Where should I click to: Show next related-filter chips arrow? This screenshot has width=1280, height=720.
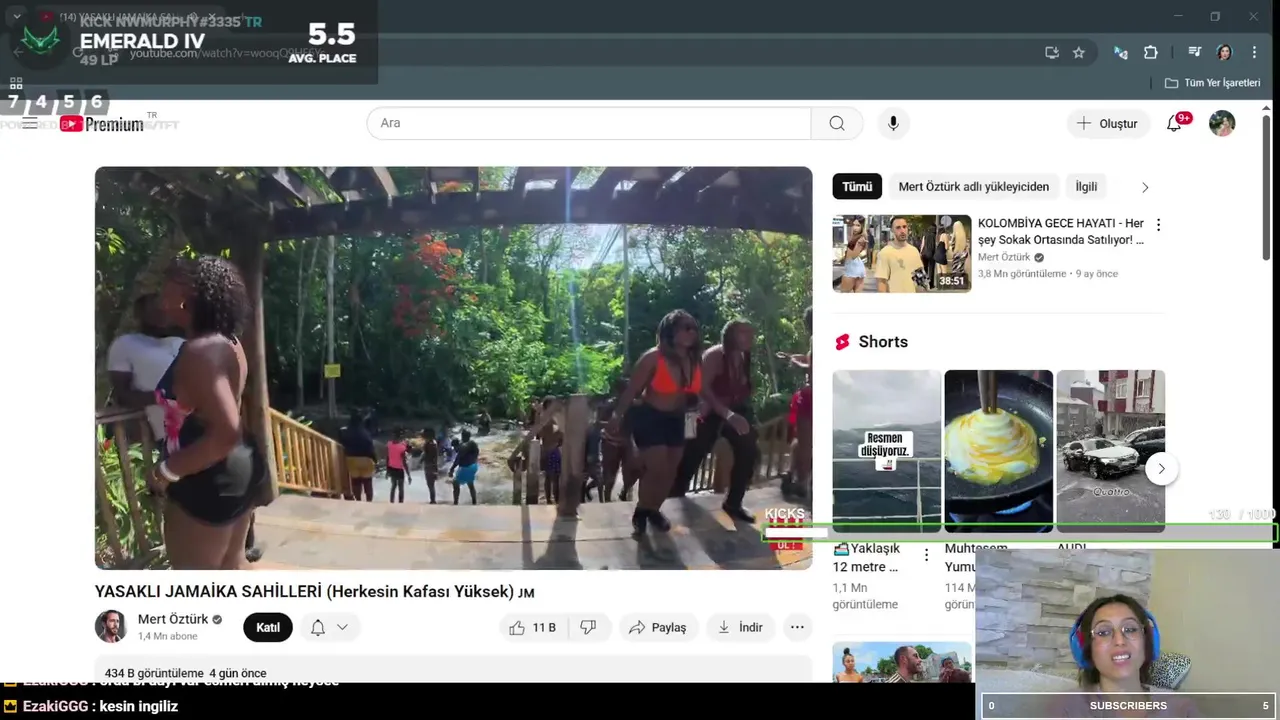pos(1145,187)
